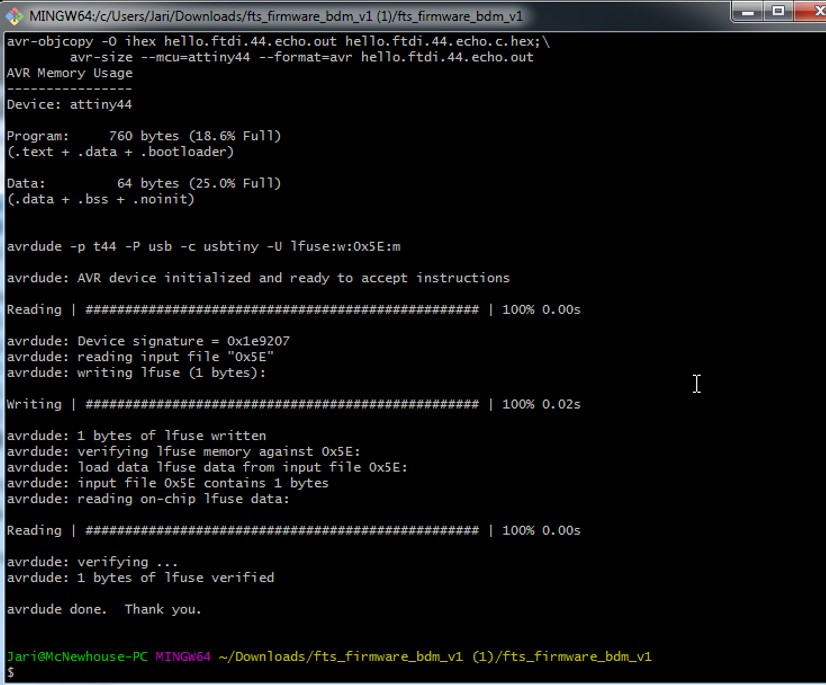826x685 pixels.
Task: Click the Jari@McNewhouse-PC prompt username
Action: [x=77, y=657]
